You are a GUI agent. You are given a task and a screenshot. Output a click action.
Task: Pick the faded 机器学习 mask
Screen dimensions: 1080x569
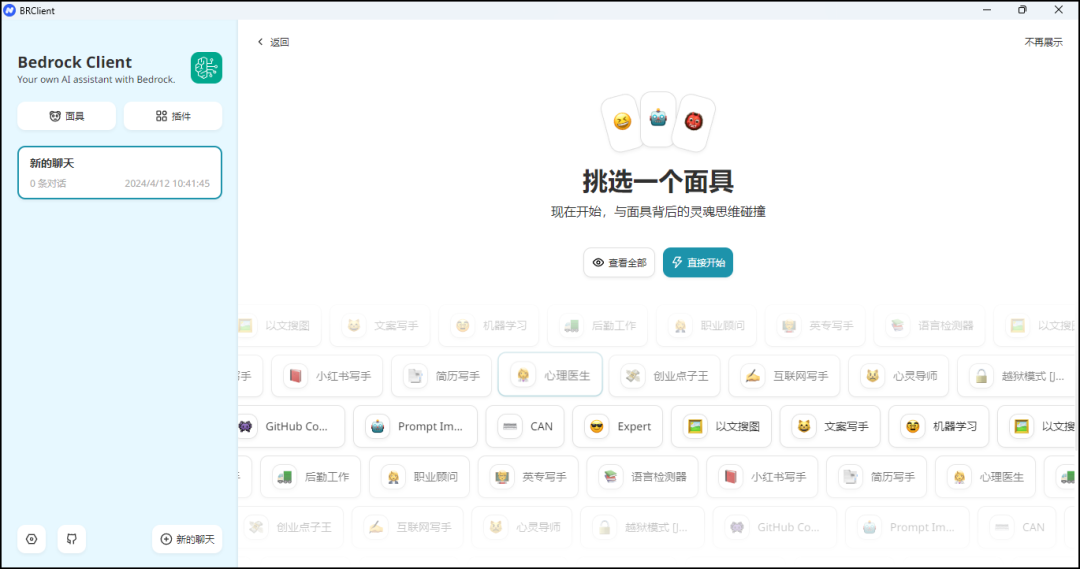[x=489, y=325]
